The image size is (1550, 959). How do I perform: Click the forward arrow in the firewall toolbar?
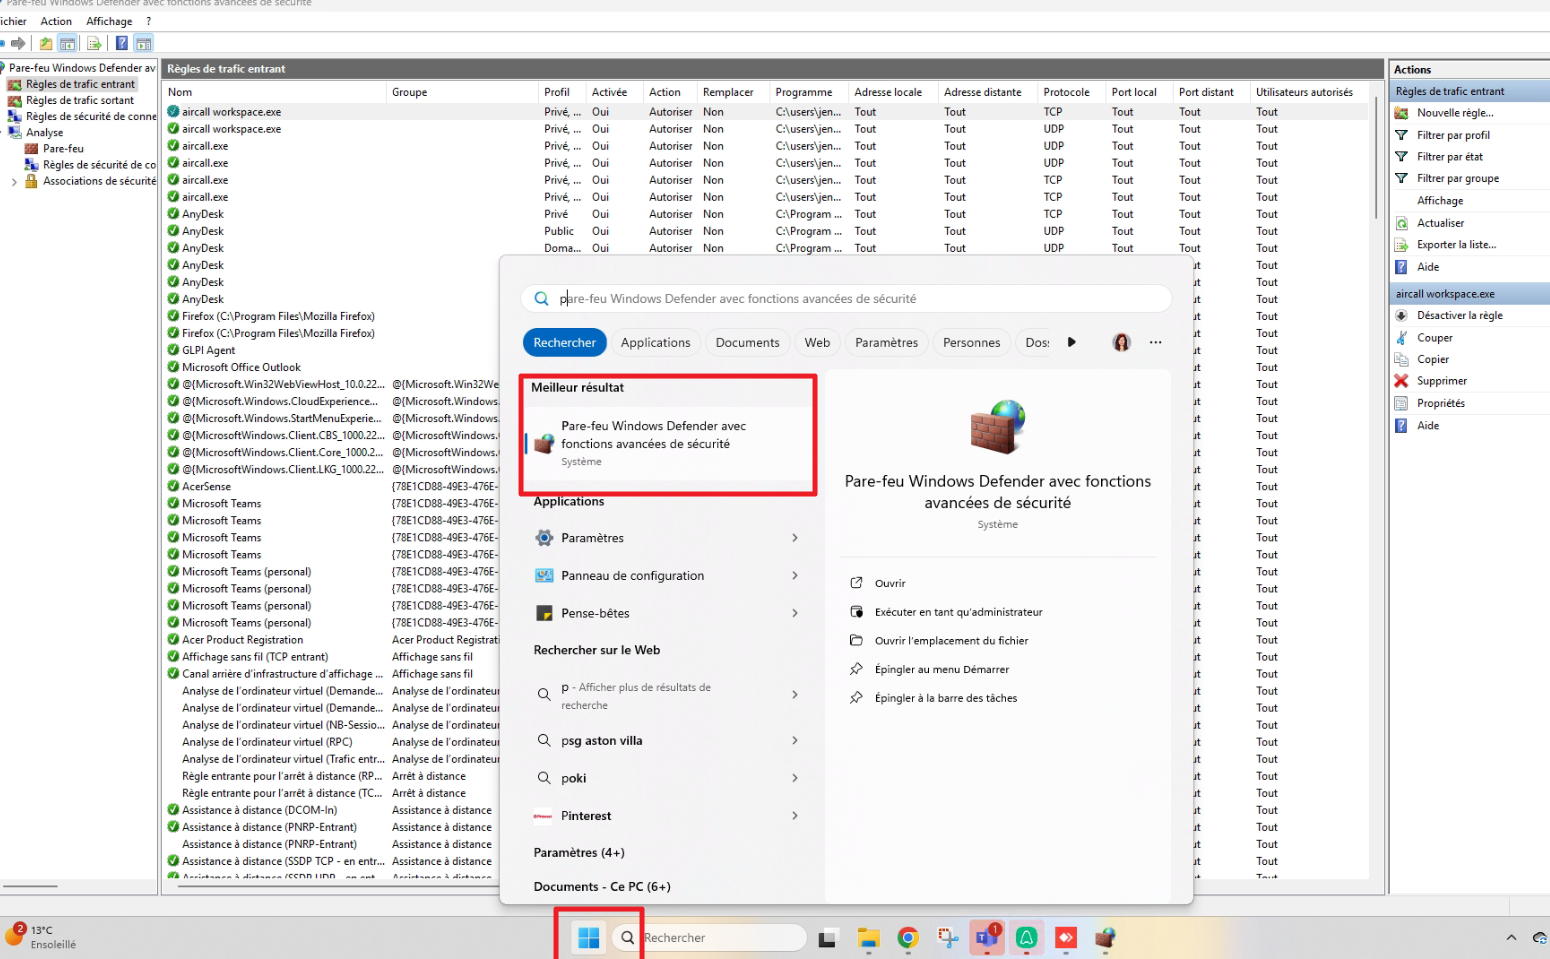[x=18, y=43]
